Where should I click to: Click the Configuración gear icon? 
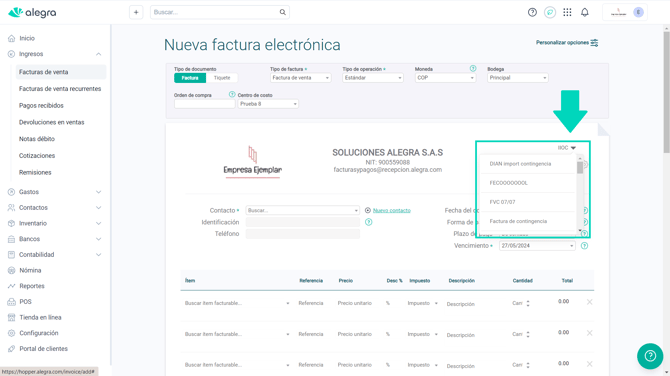pyautogui.click(x=12, y=333)
